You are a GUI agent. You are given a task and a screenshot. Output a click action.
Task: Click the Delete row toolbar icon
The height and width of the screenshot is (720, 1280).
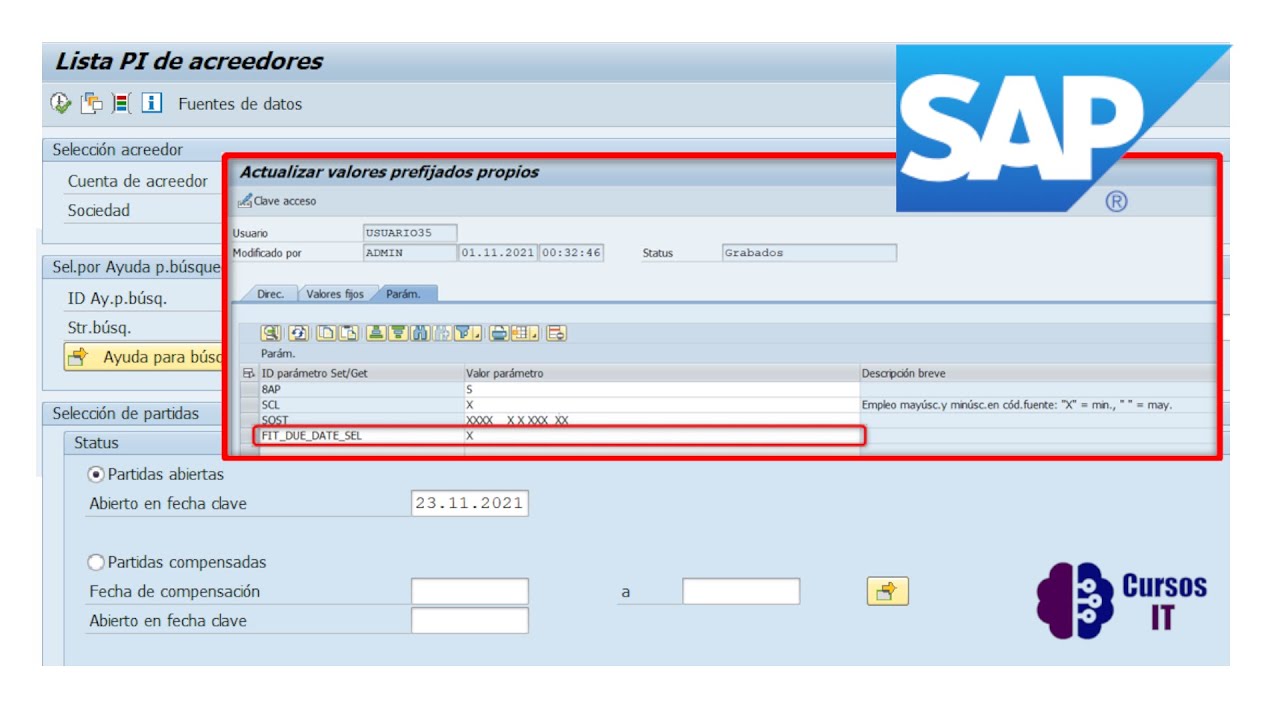pos(557,333)
